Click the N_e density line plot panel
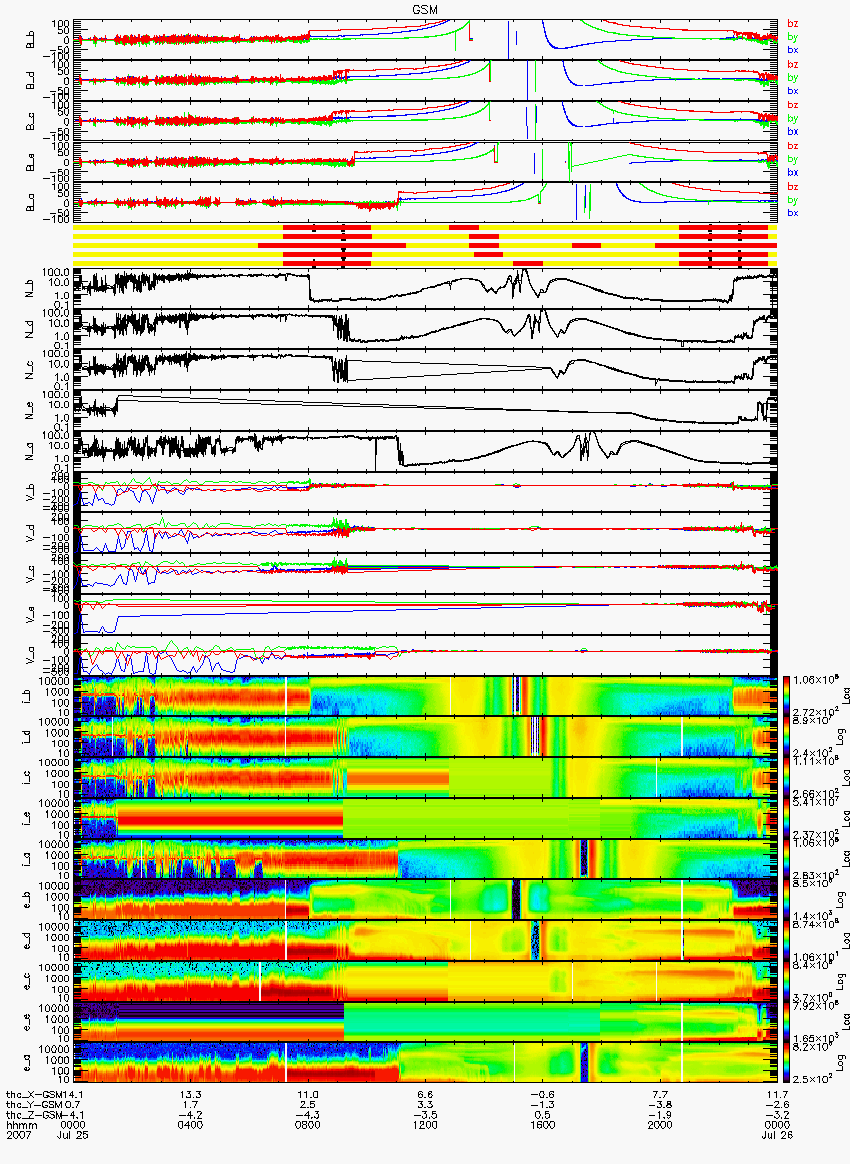This screenshot has height=1164, width=850. click(x=425, y=410)
